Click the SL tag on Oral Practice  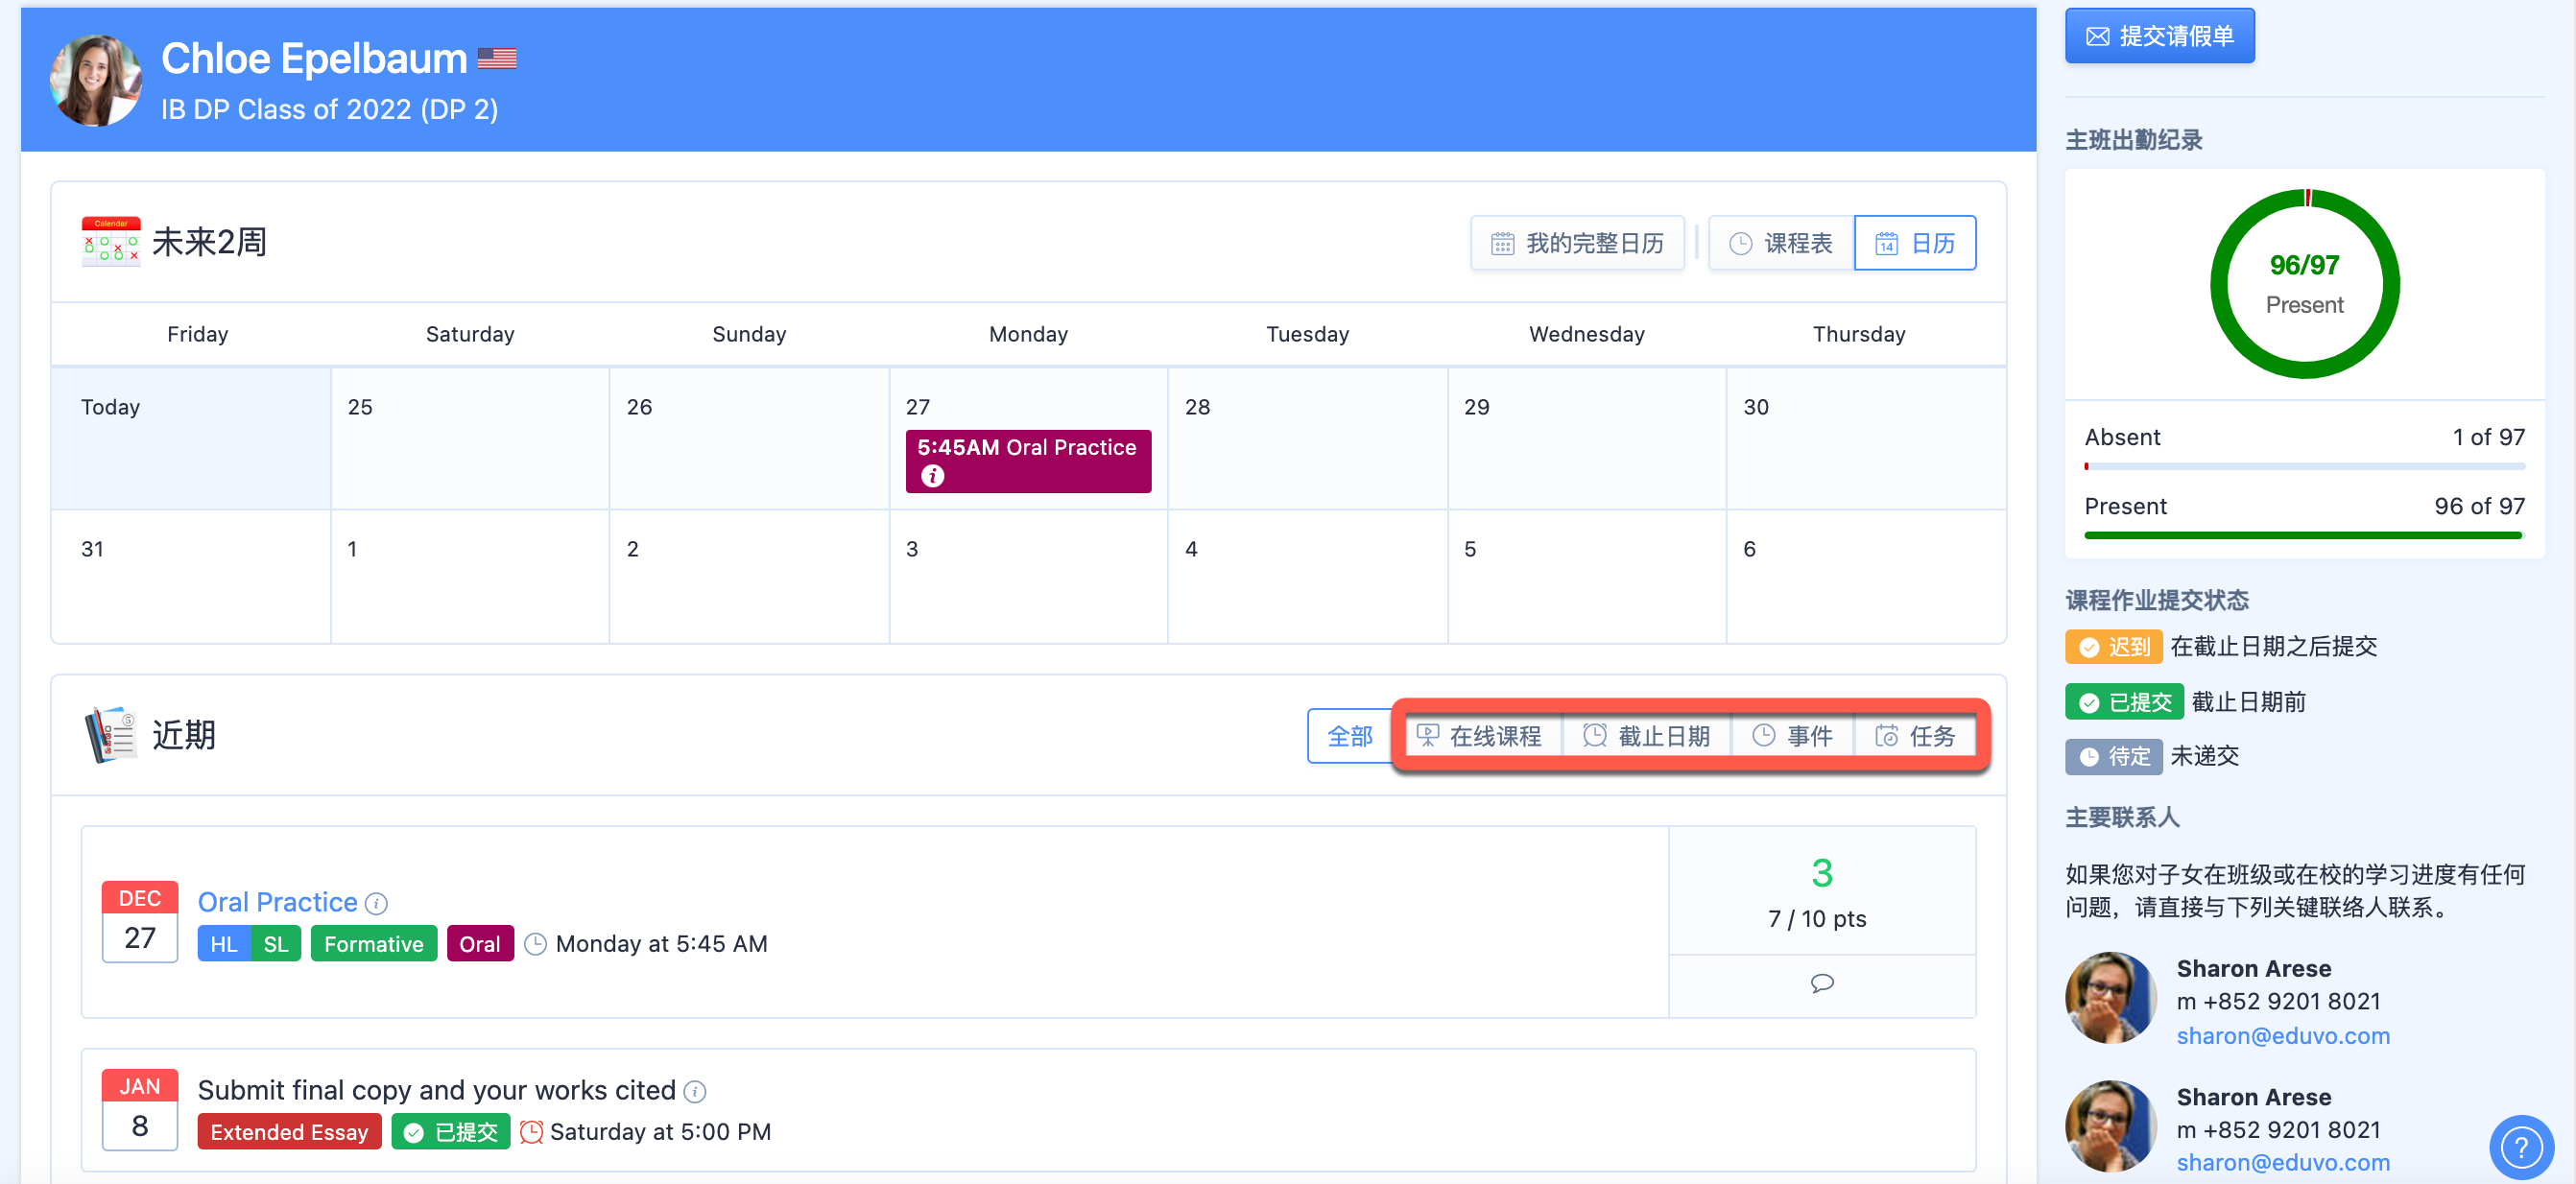pos(276,944)
